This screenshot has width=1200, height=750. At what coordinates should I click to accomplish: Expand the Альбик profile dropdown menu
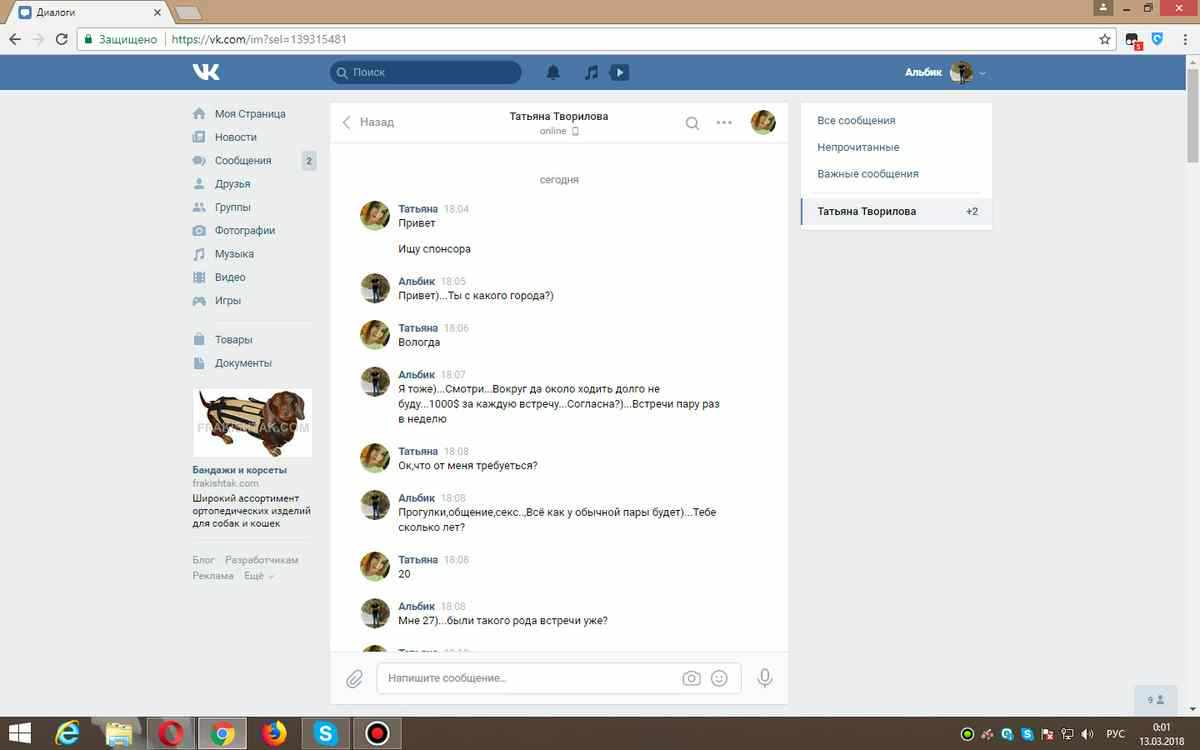click(983, 73)
